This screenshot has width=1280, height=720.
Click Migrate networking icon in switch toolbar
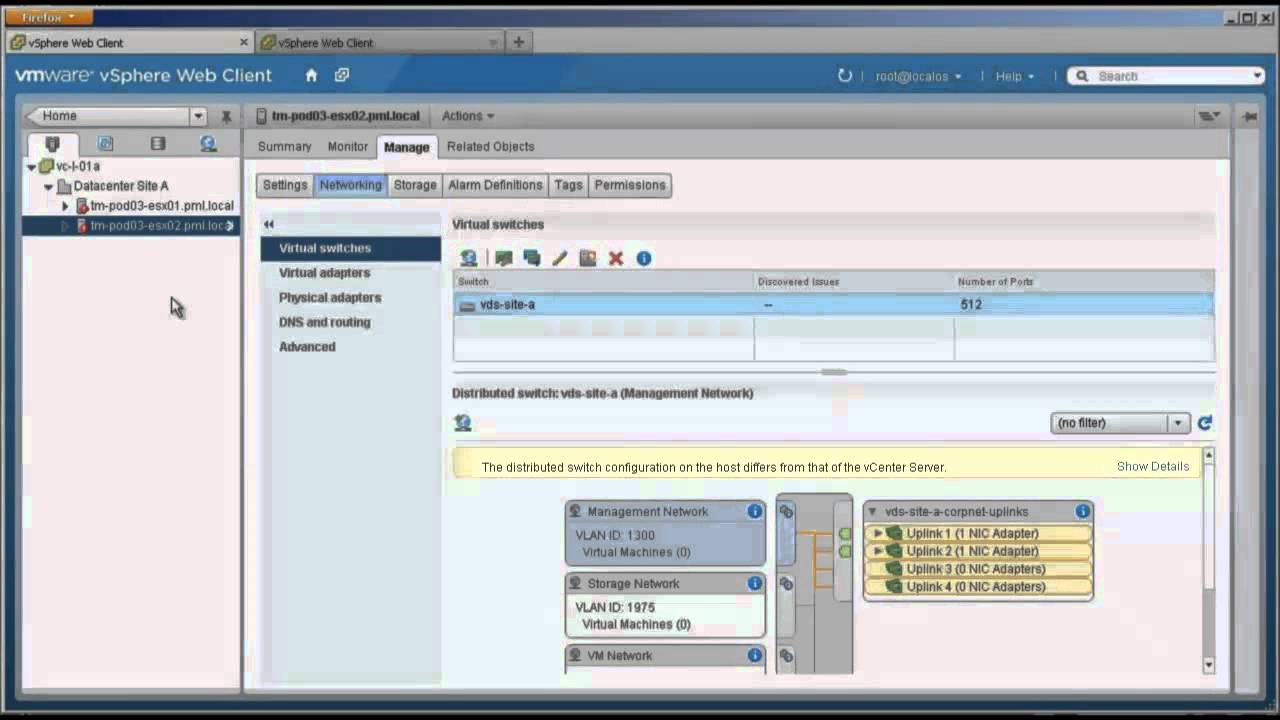point(531,258)
